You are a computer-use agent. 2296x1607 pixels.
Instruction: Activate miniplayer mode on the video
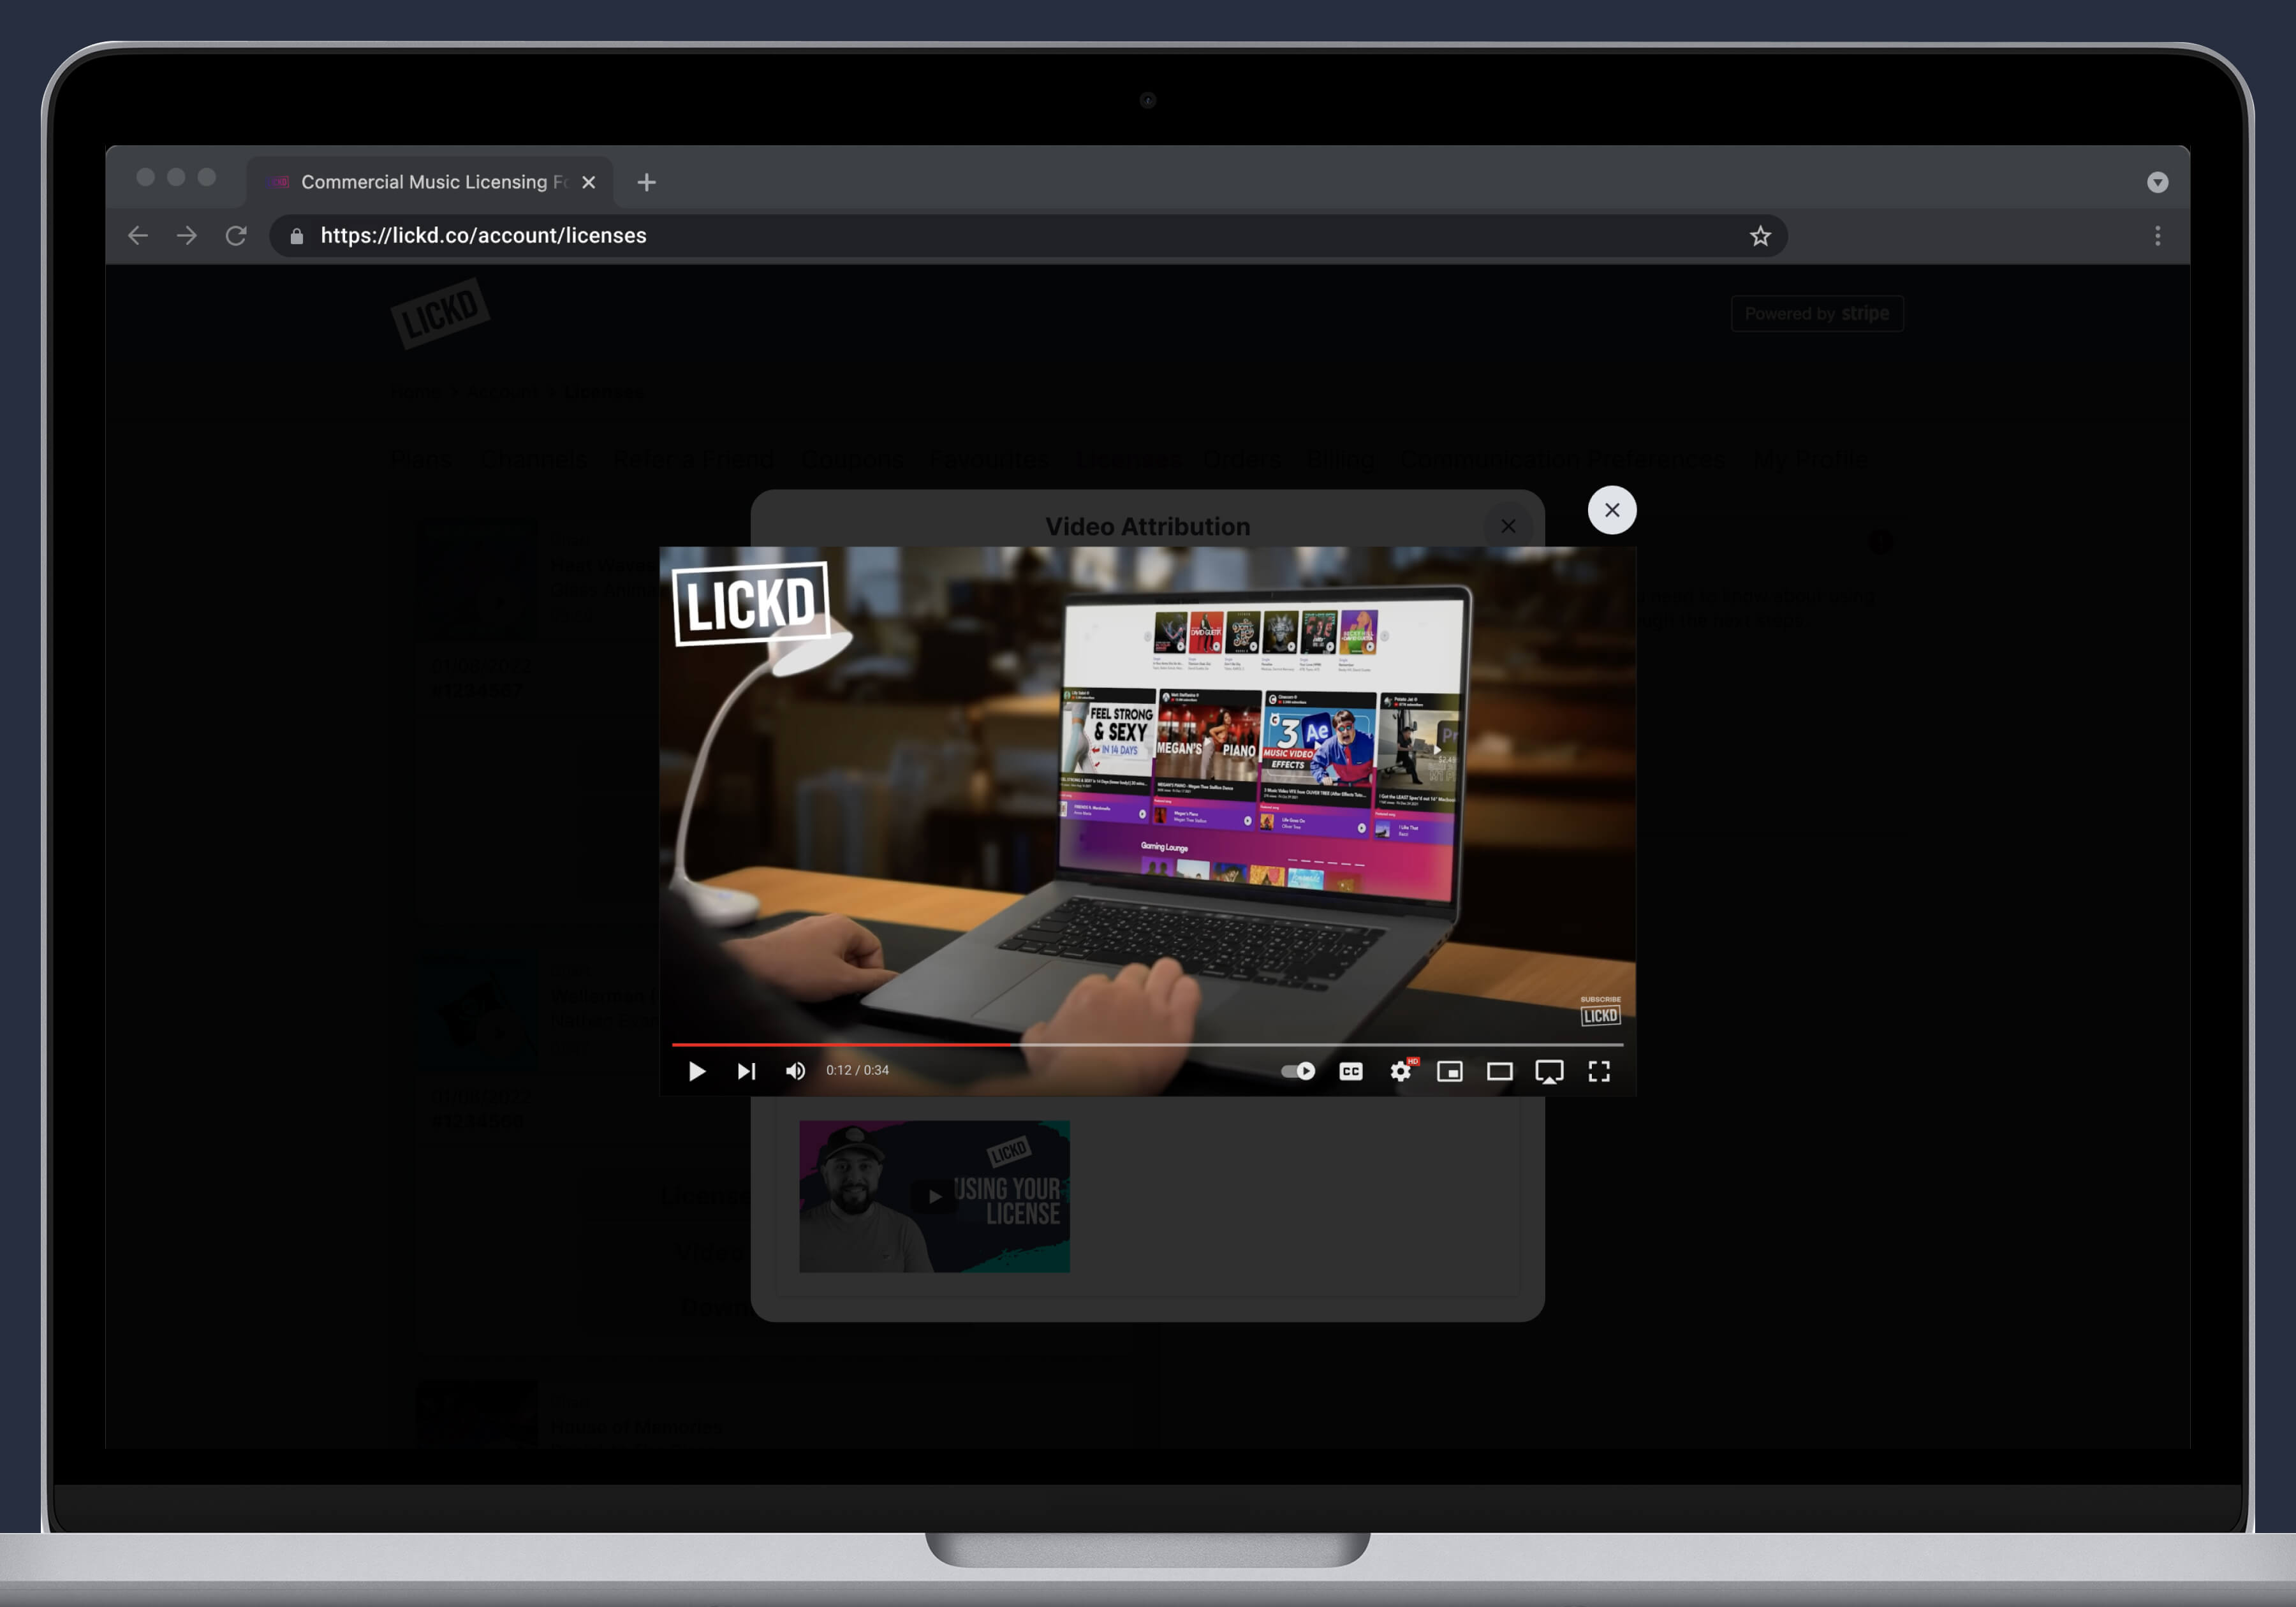(1450, 1071)
